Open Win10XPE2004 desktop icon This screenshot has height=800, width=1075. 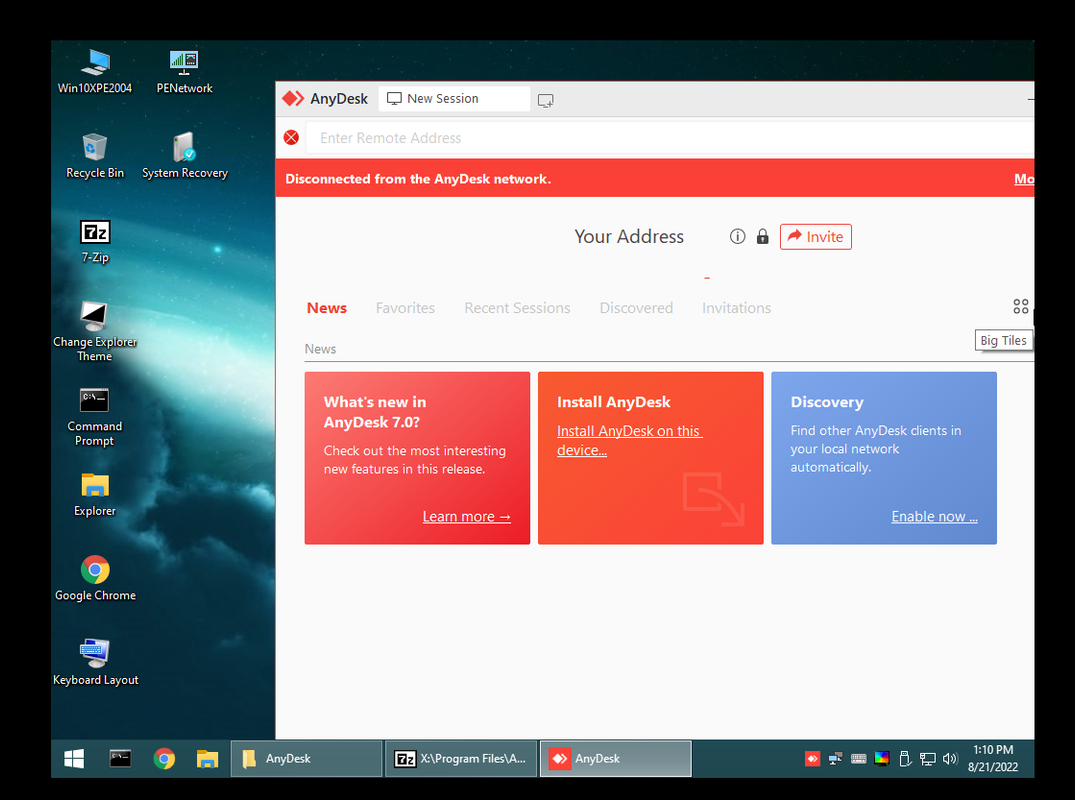[95, 71]
